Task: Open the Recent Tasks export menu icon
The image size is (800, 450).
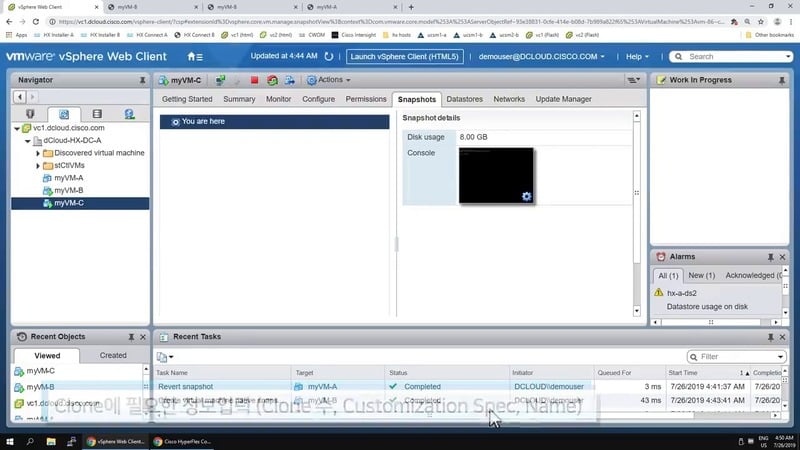Action: point(165,357)
